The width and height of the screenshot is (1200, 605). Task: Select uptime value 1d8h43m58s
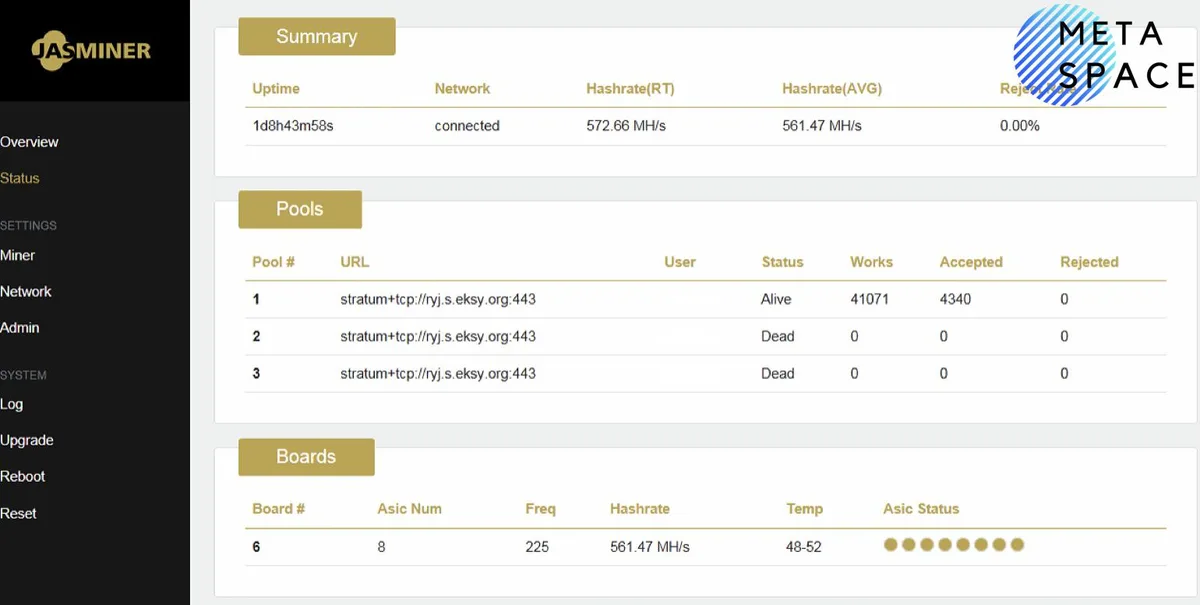pos(293,126)
